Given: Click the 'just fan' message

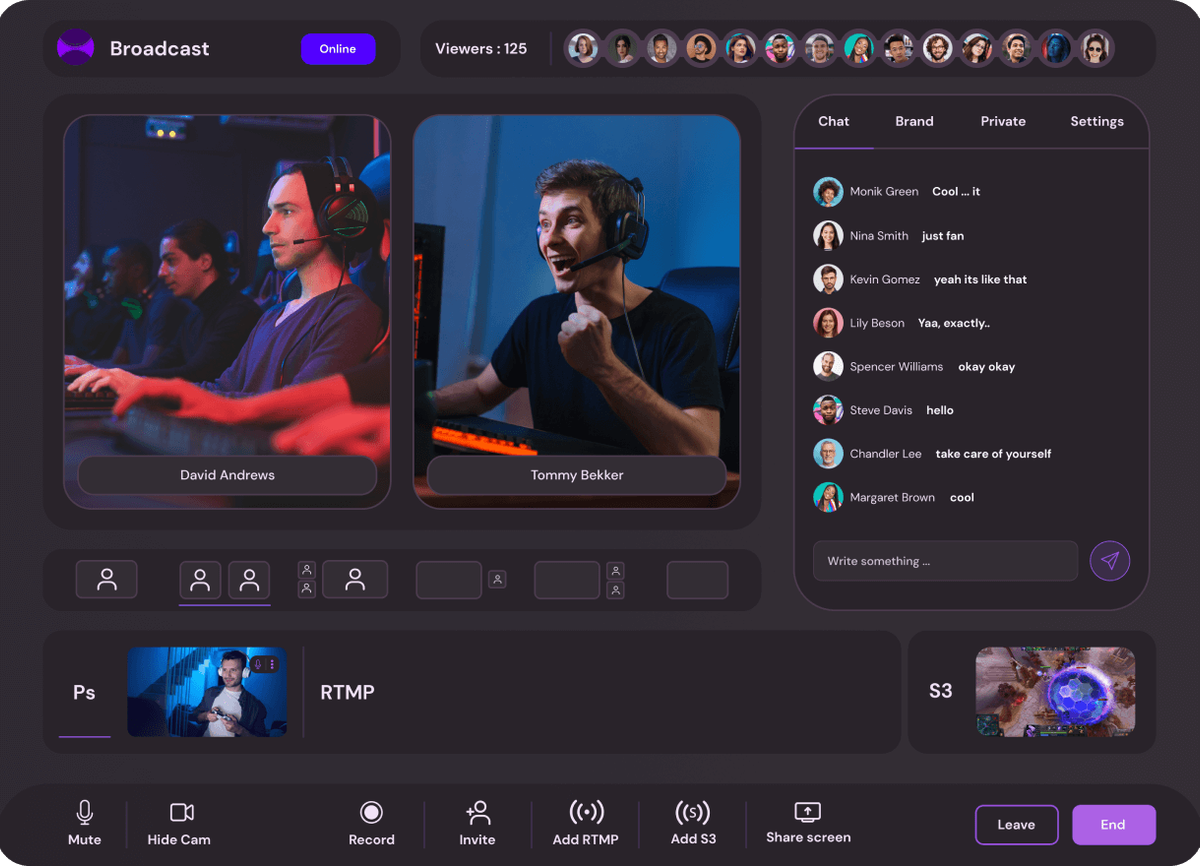Looking at the screenshot, I should pyautogui.click(x=943, y=235).
